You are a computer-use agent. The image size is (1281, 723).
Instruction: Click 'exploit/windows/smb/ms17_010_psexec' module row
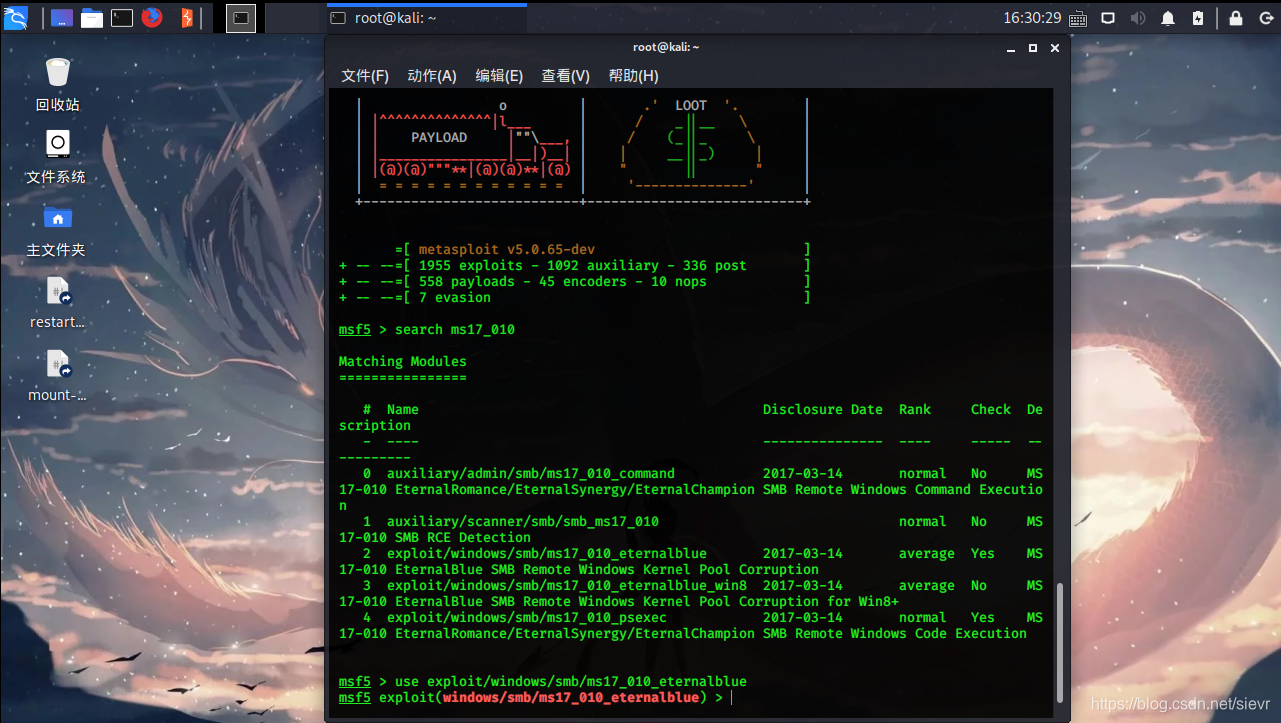coord(527,618)
